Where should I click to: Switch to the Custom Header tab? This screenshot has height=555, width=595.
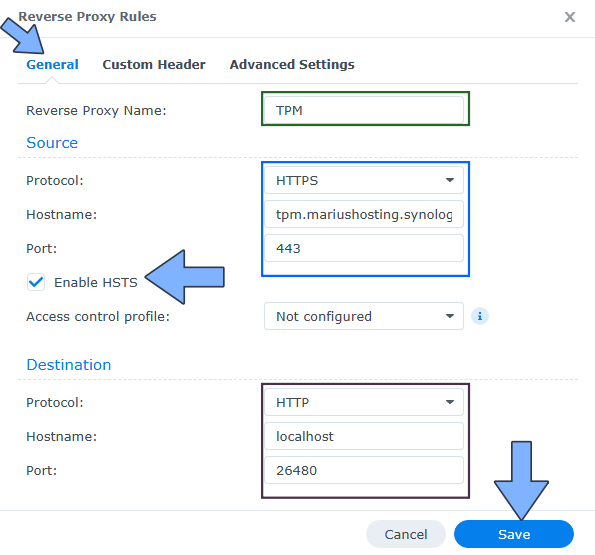[154, 64]
